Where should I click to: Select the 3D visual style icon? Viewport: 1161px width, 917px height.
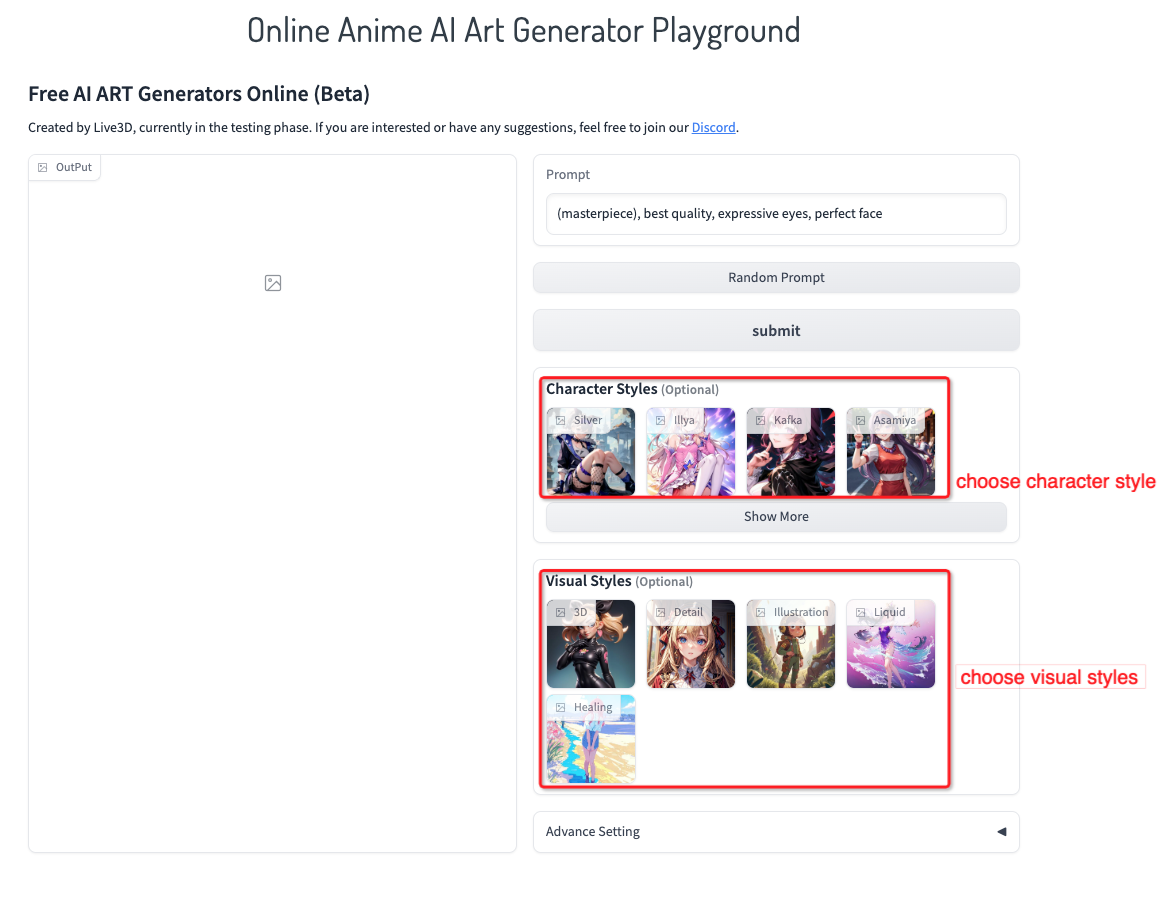(560, 611)
